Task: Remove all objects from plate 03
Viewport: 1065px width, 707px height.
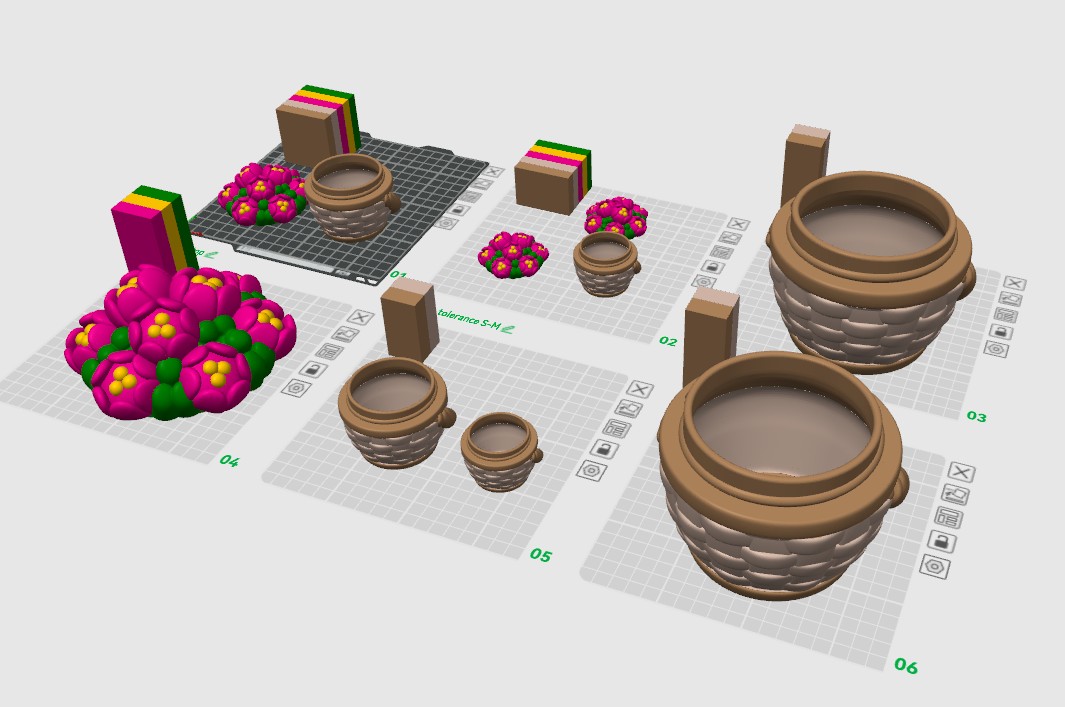Action: [x=1015, y=283]
